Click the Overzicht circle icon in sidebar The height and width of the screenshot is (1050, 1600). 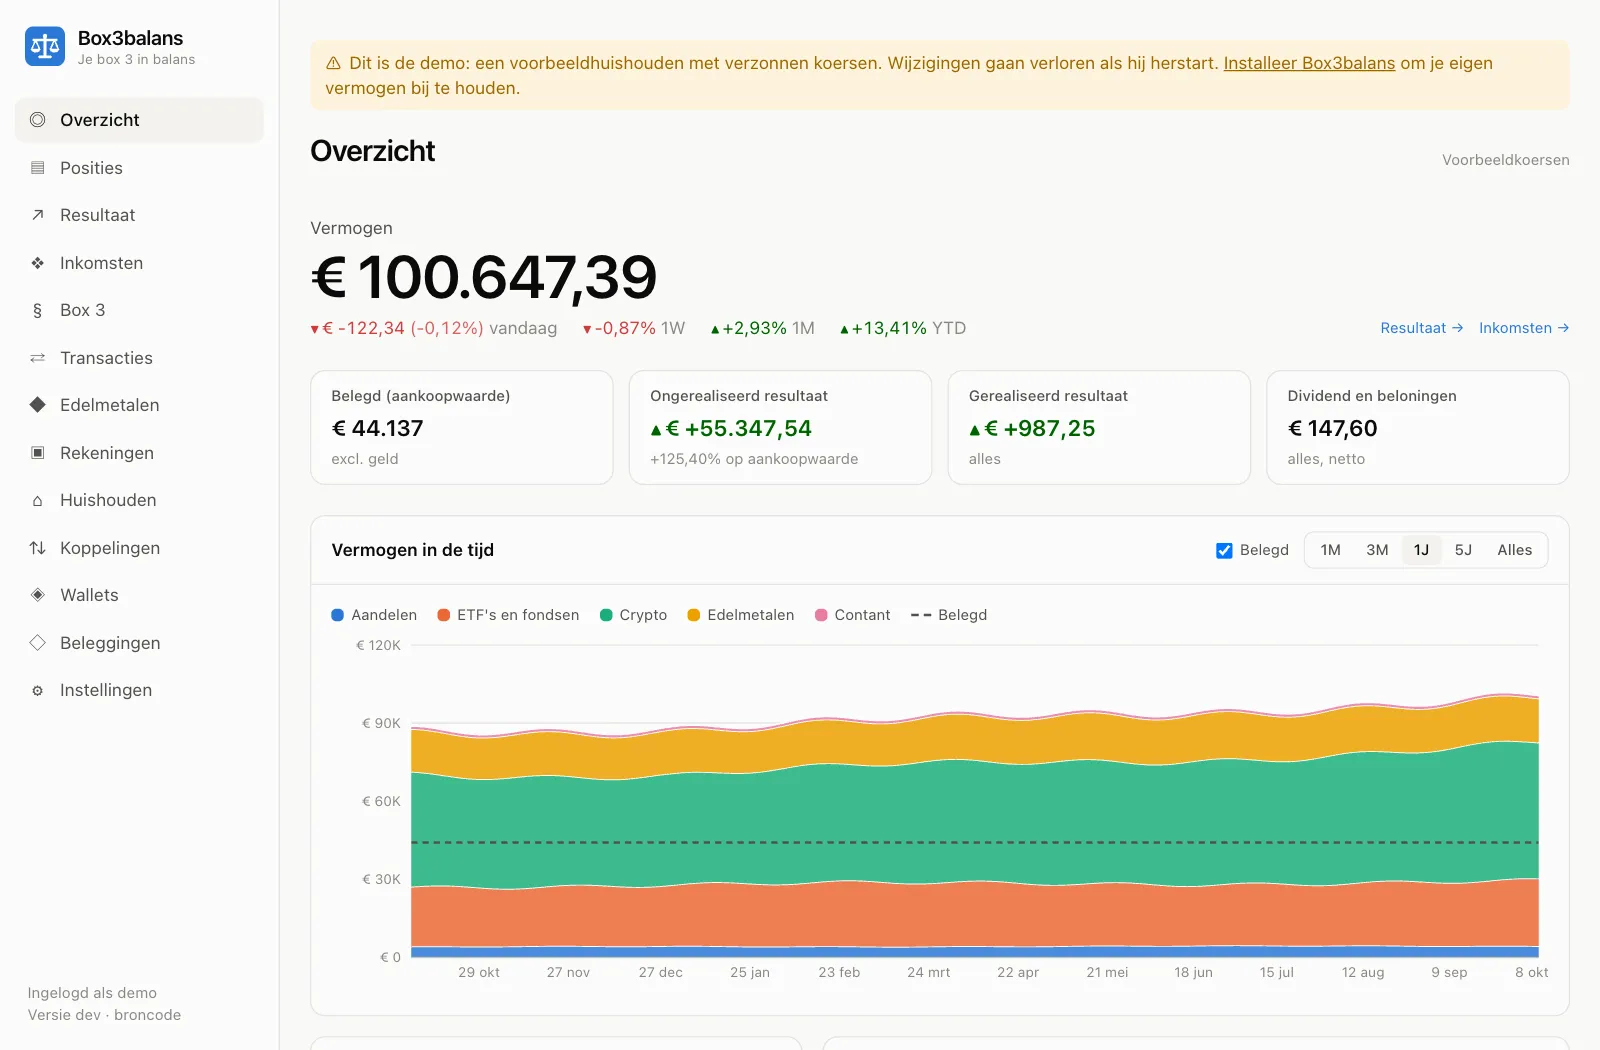coord(38,120)
